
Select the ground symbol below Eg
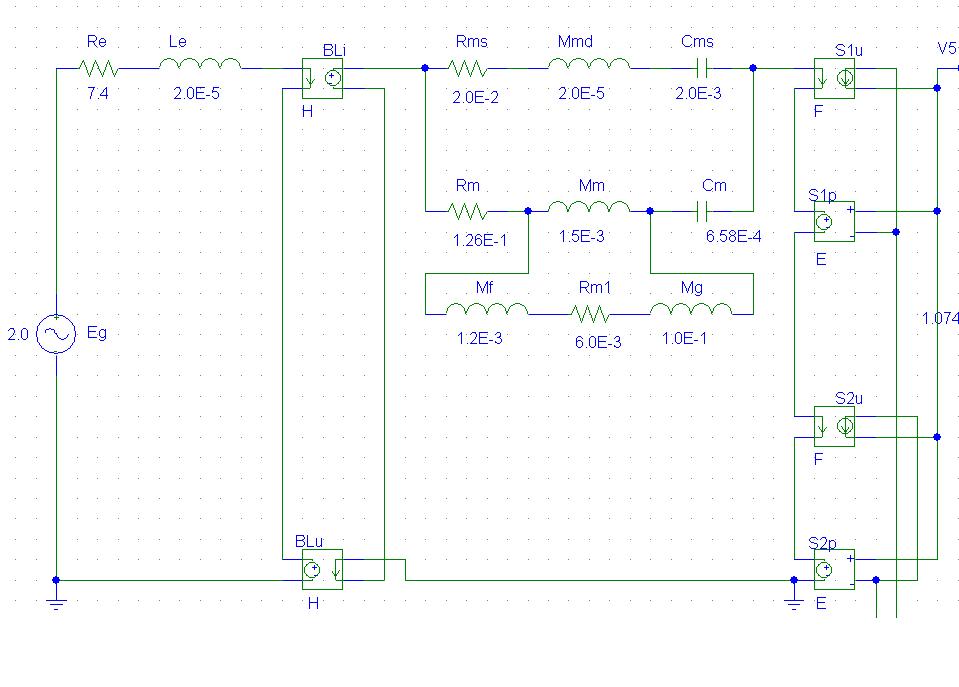(x=56, y=602)
